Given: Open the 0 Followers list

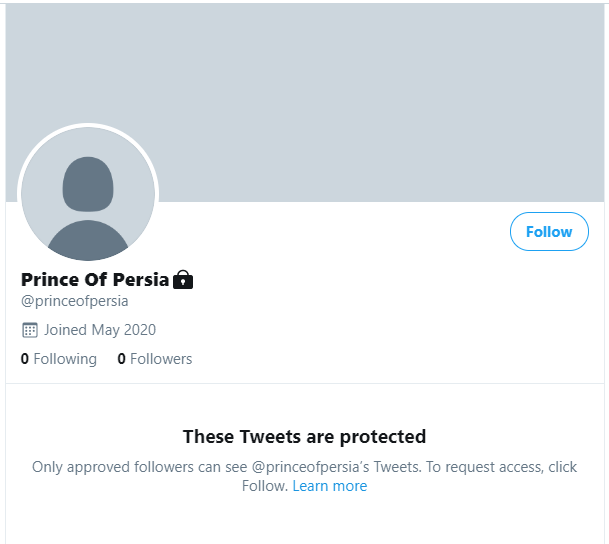Looking at the screenshot, I should (155, 359).
